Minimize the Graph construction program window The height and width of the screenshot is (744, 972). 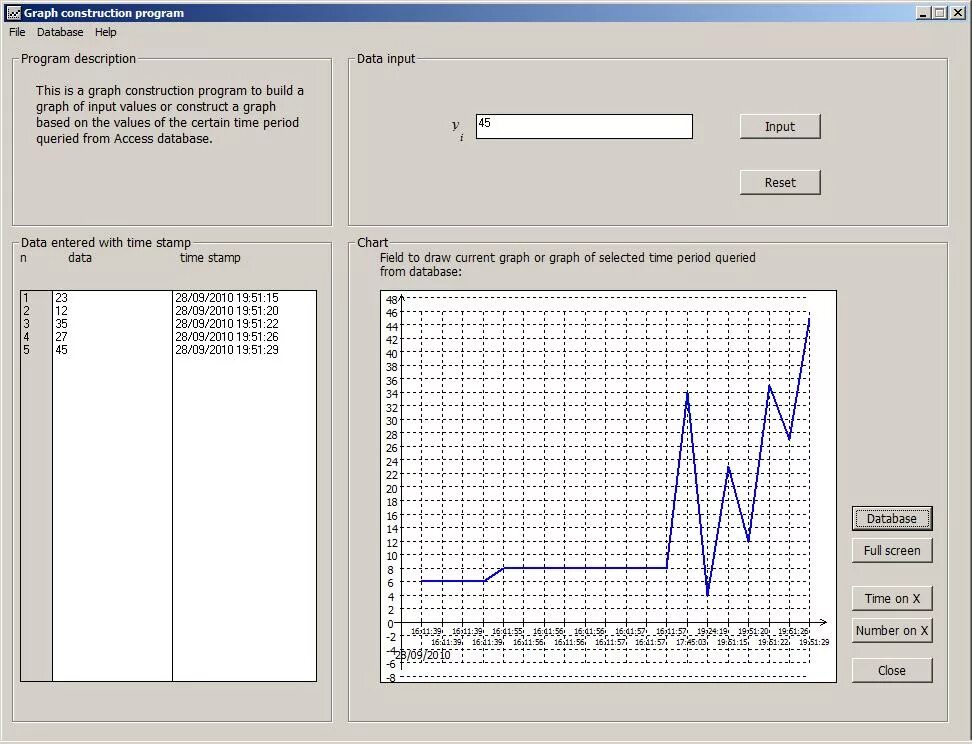[x=924, y=13]
